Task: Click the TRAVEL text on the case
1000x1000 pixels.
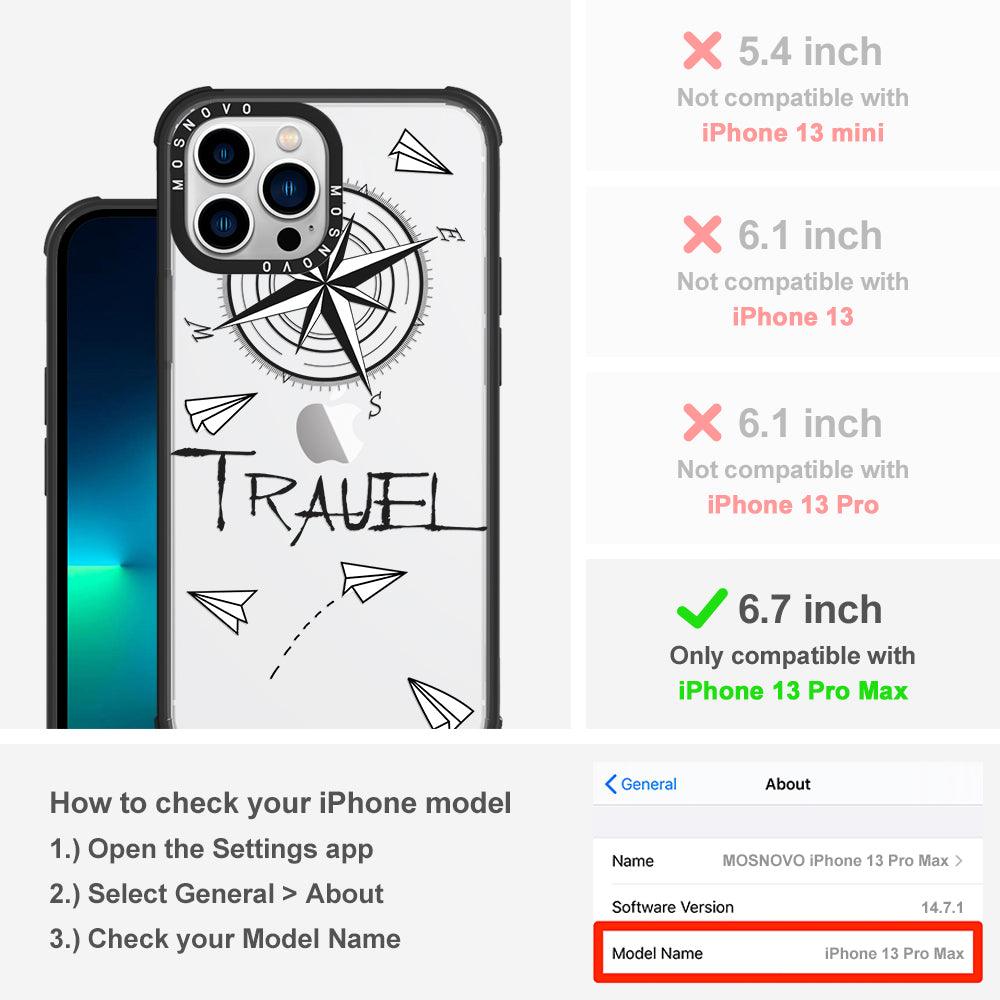Action: coord(330,494)
